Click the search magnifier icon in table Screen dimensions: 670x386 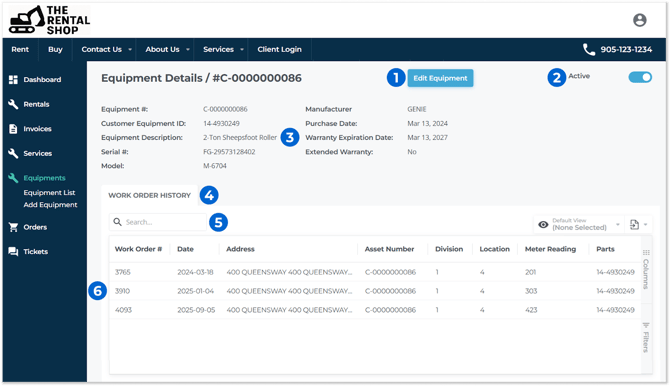click(x=118, y=222)
